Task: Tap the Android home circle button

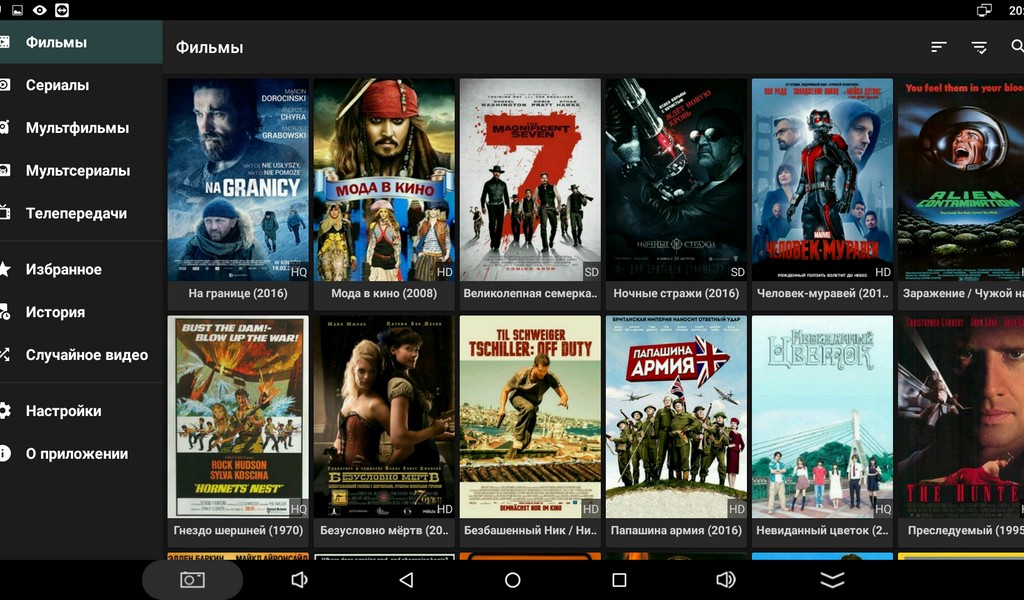Action: (x=512, y=580)
